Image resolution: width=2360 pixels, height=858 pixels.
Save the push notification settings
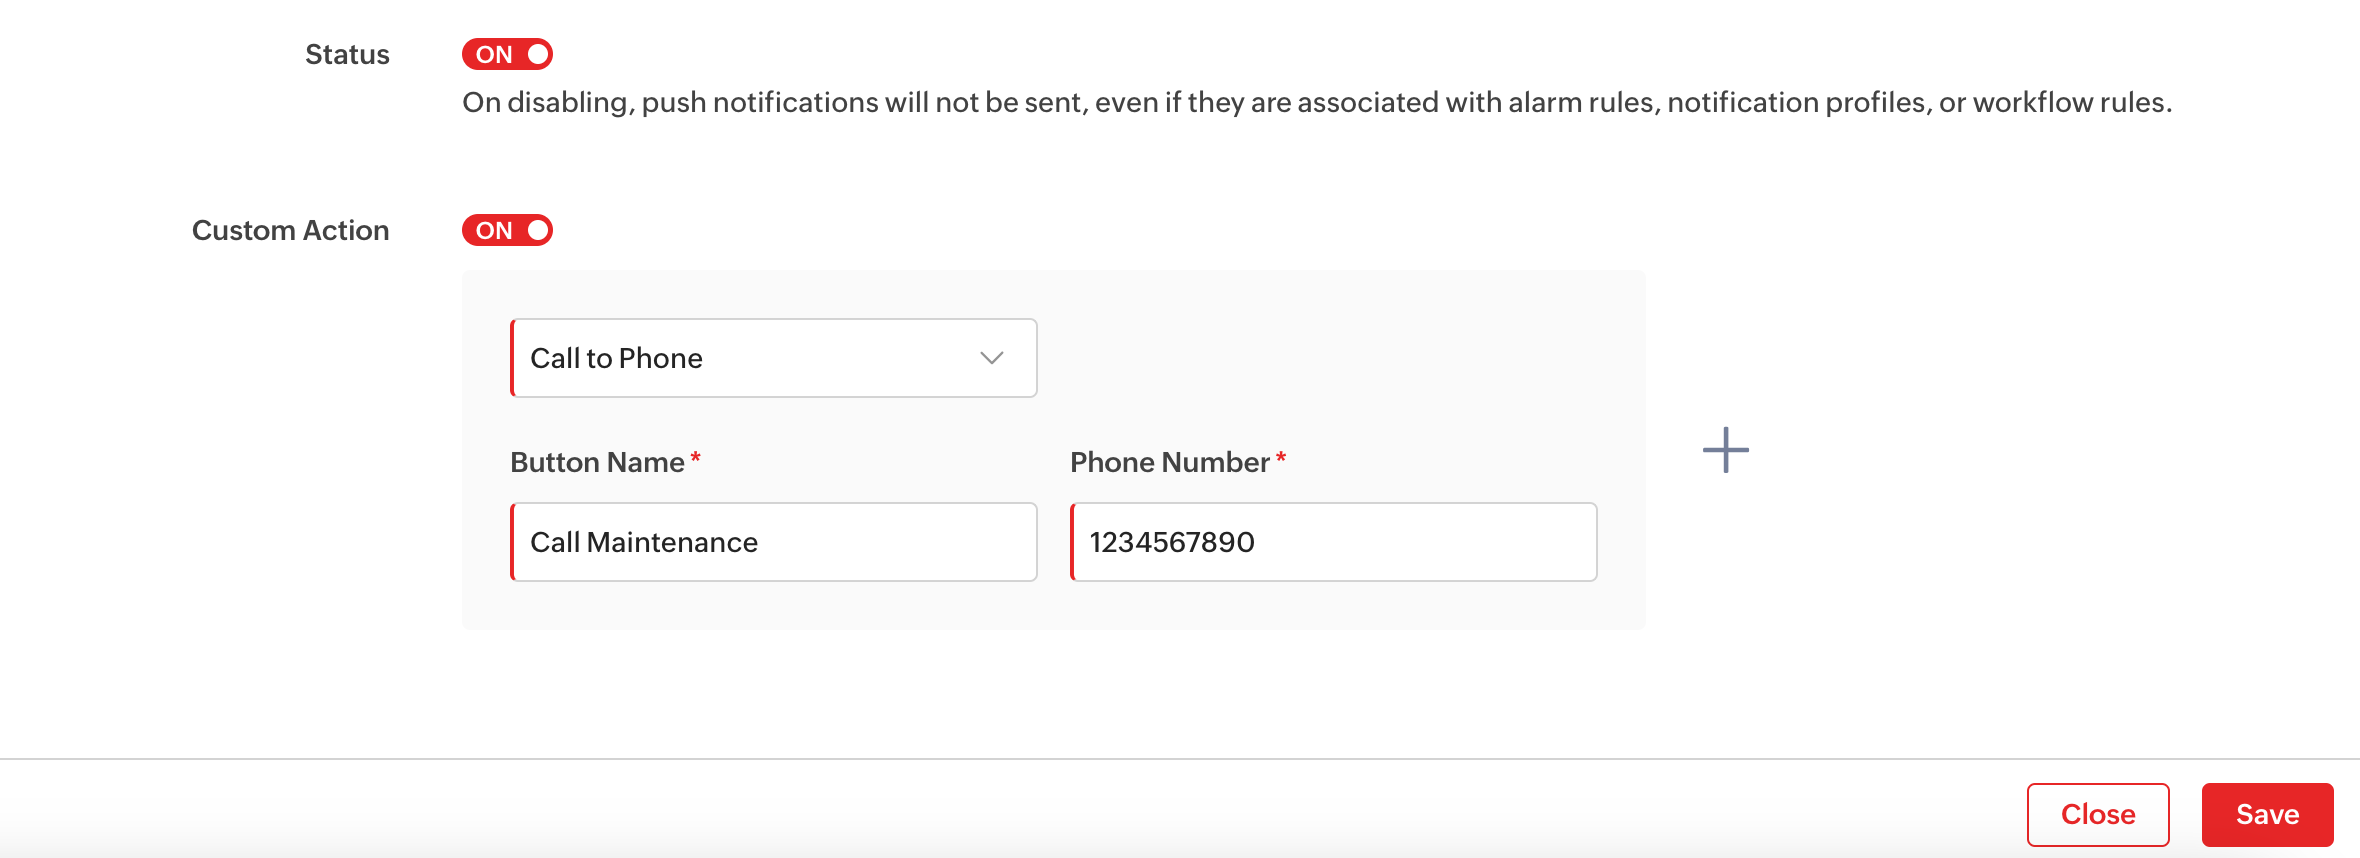2267,814
